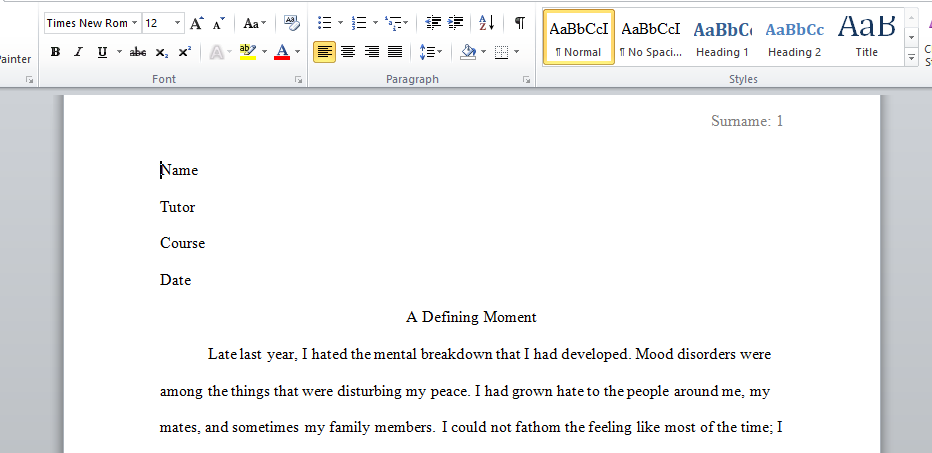
Task: Open the Underline style dropdown arrow
Action: click(118, 52)
